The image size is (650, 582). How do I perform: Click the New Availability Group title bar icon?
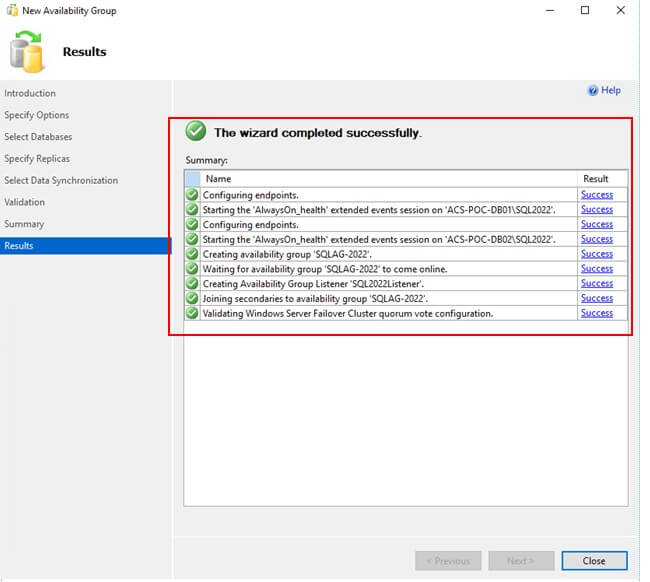11,11
